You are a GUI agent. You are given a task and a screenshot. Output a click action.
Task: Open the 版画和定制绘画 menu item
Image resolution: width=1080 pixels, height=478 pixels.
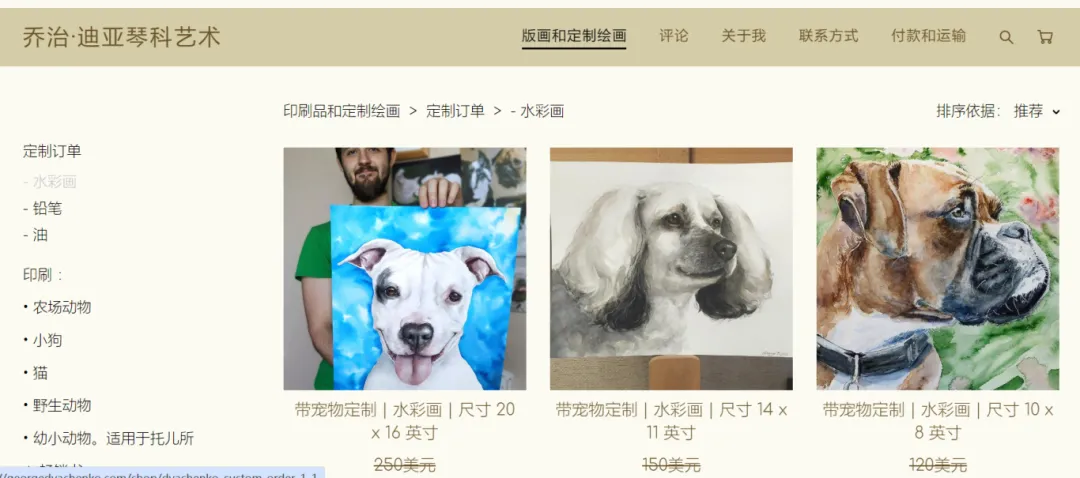[574, 37]
